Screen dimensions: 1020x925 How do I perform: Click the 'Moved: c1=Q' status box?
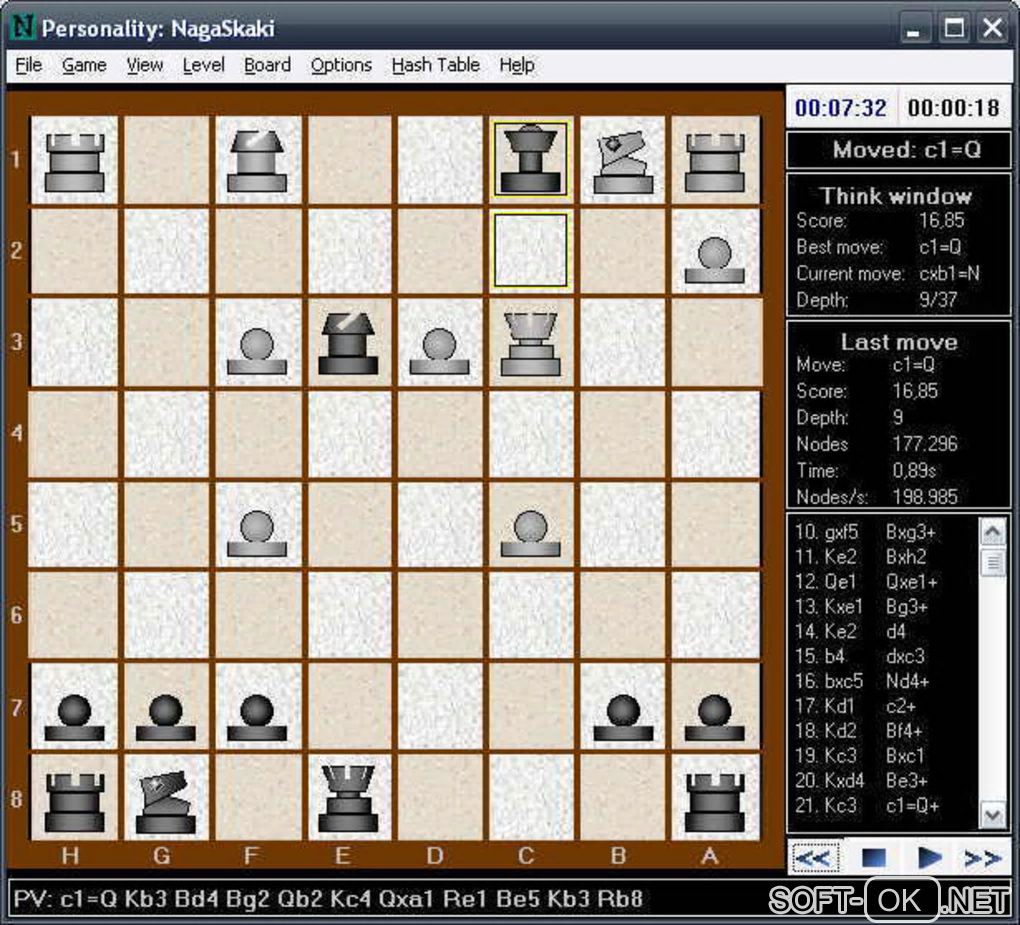point(899,150)
